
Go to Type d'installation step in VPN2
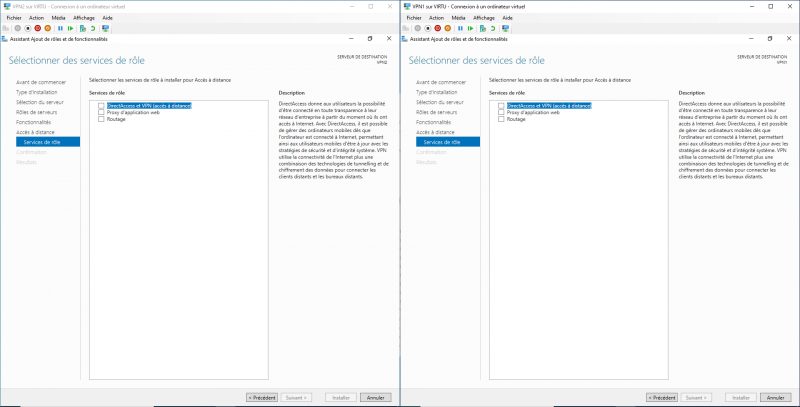pos(37,92)
